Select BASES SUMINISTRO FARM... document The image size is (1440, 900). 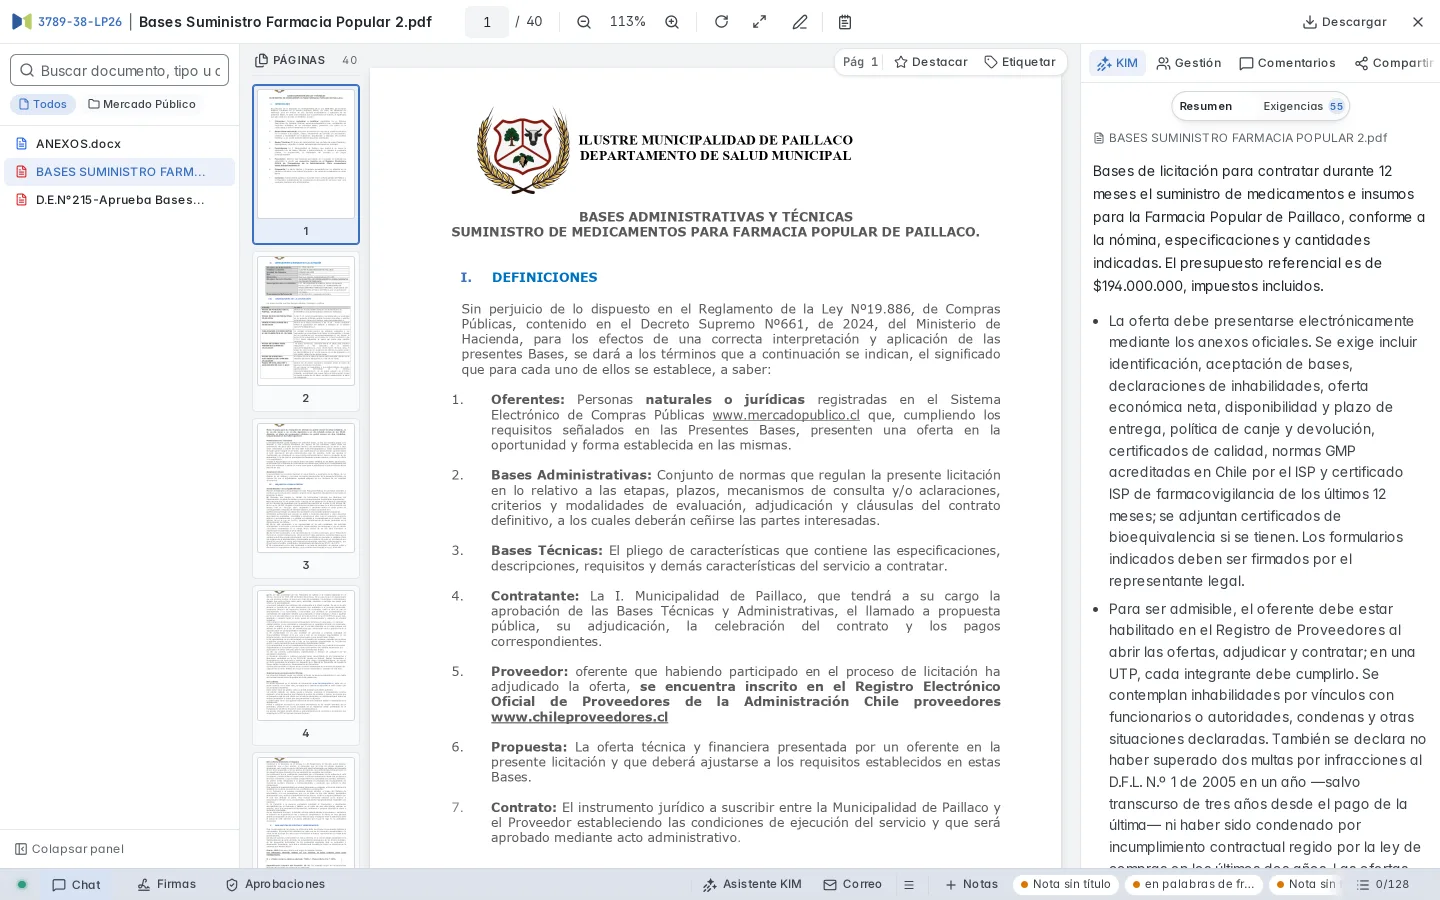[120, 172]
